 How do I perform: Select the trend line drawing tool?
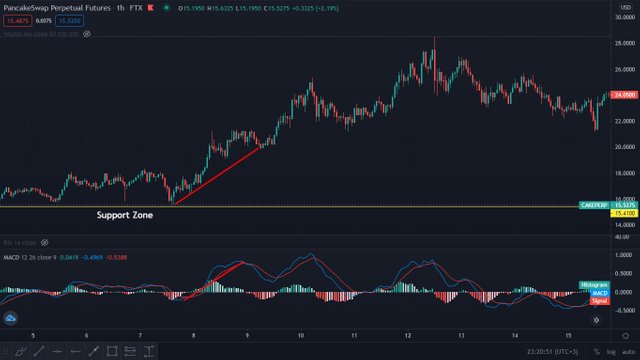pos(39,351)
